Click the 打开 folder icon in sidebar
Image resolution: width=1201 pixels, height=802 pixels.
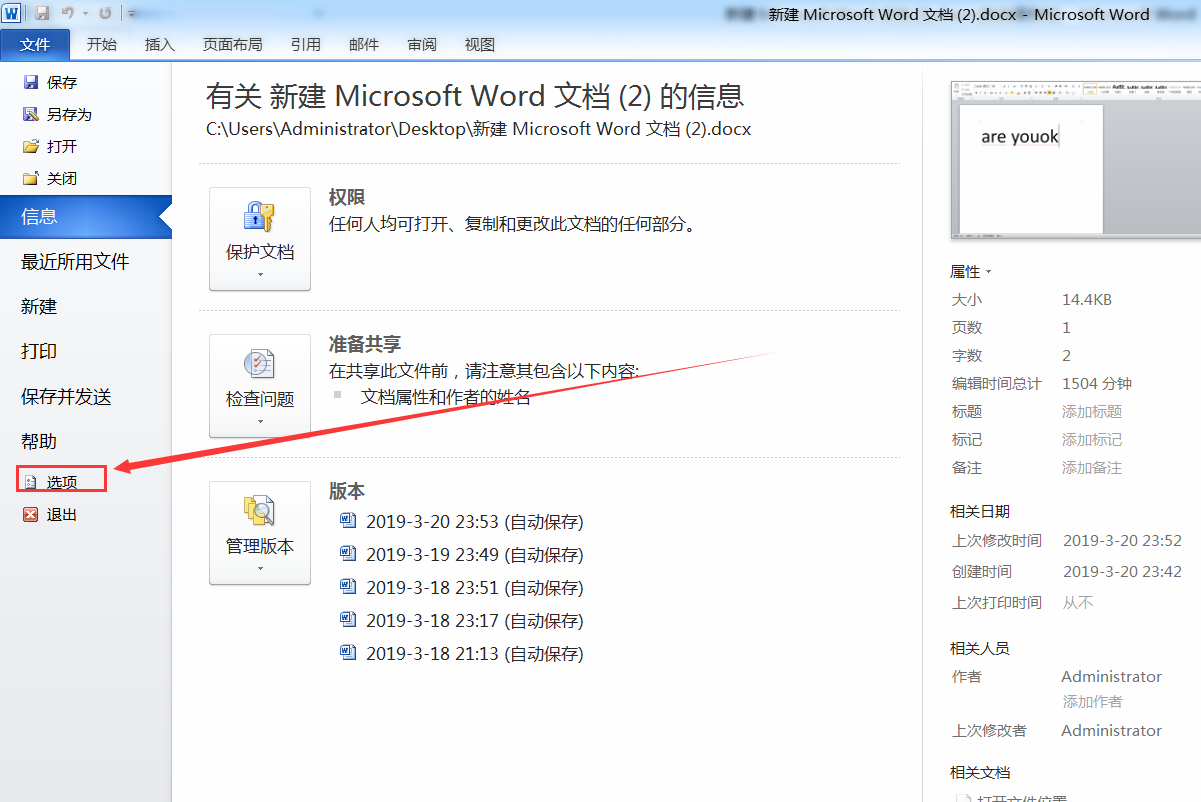coord(30,146)
